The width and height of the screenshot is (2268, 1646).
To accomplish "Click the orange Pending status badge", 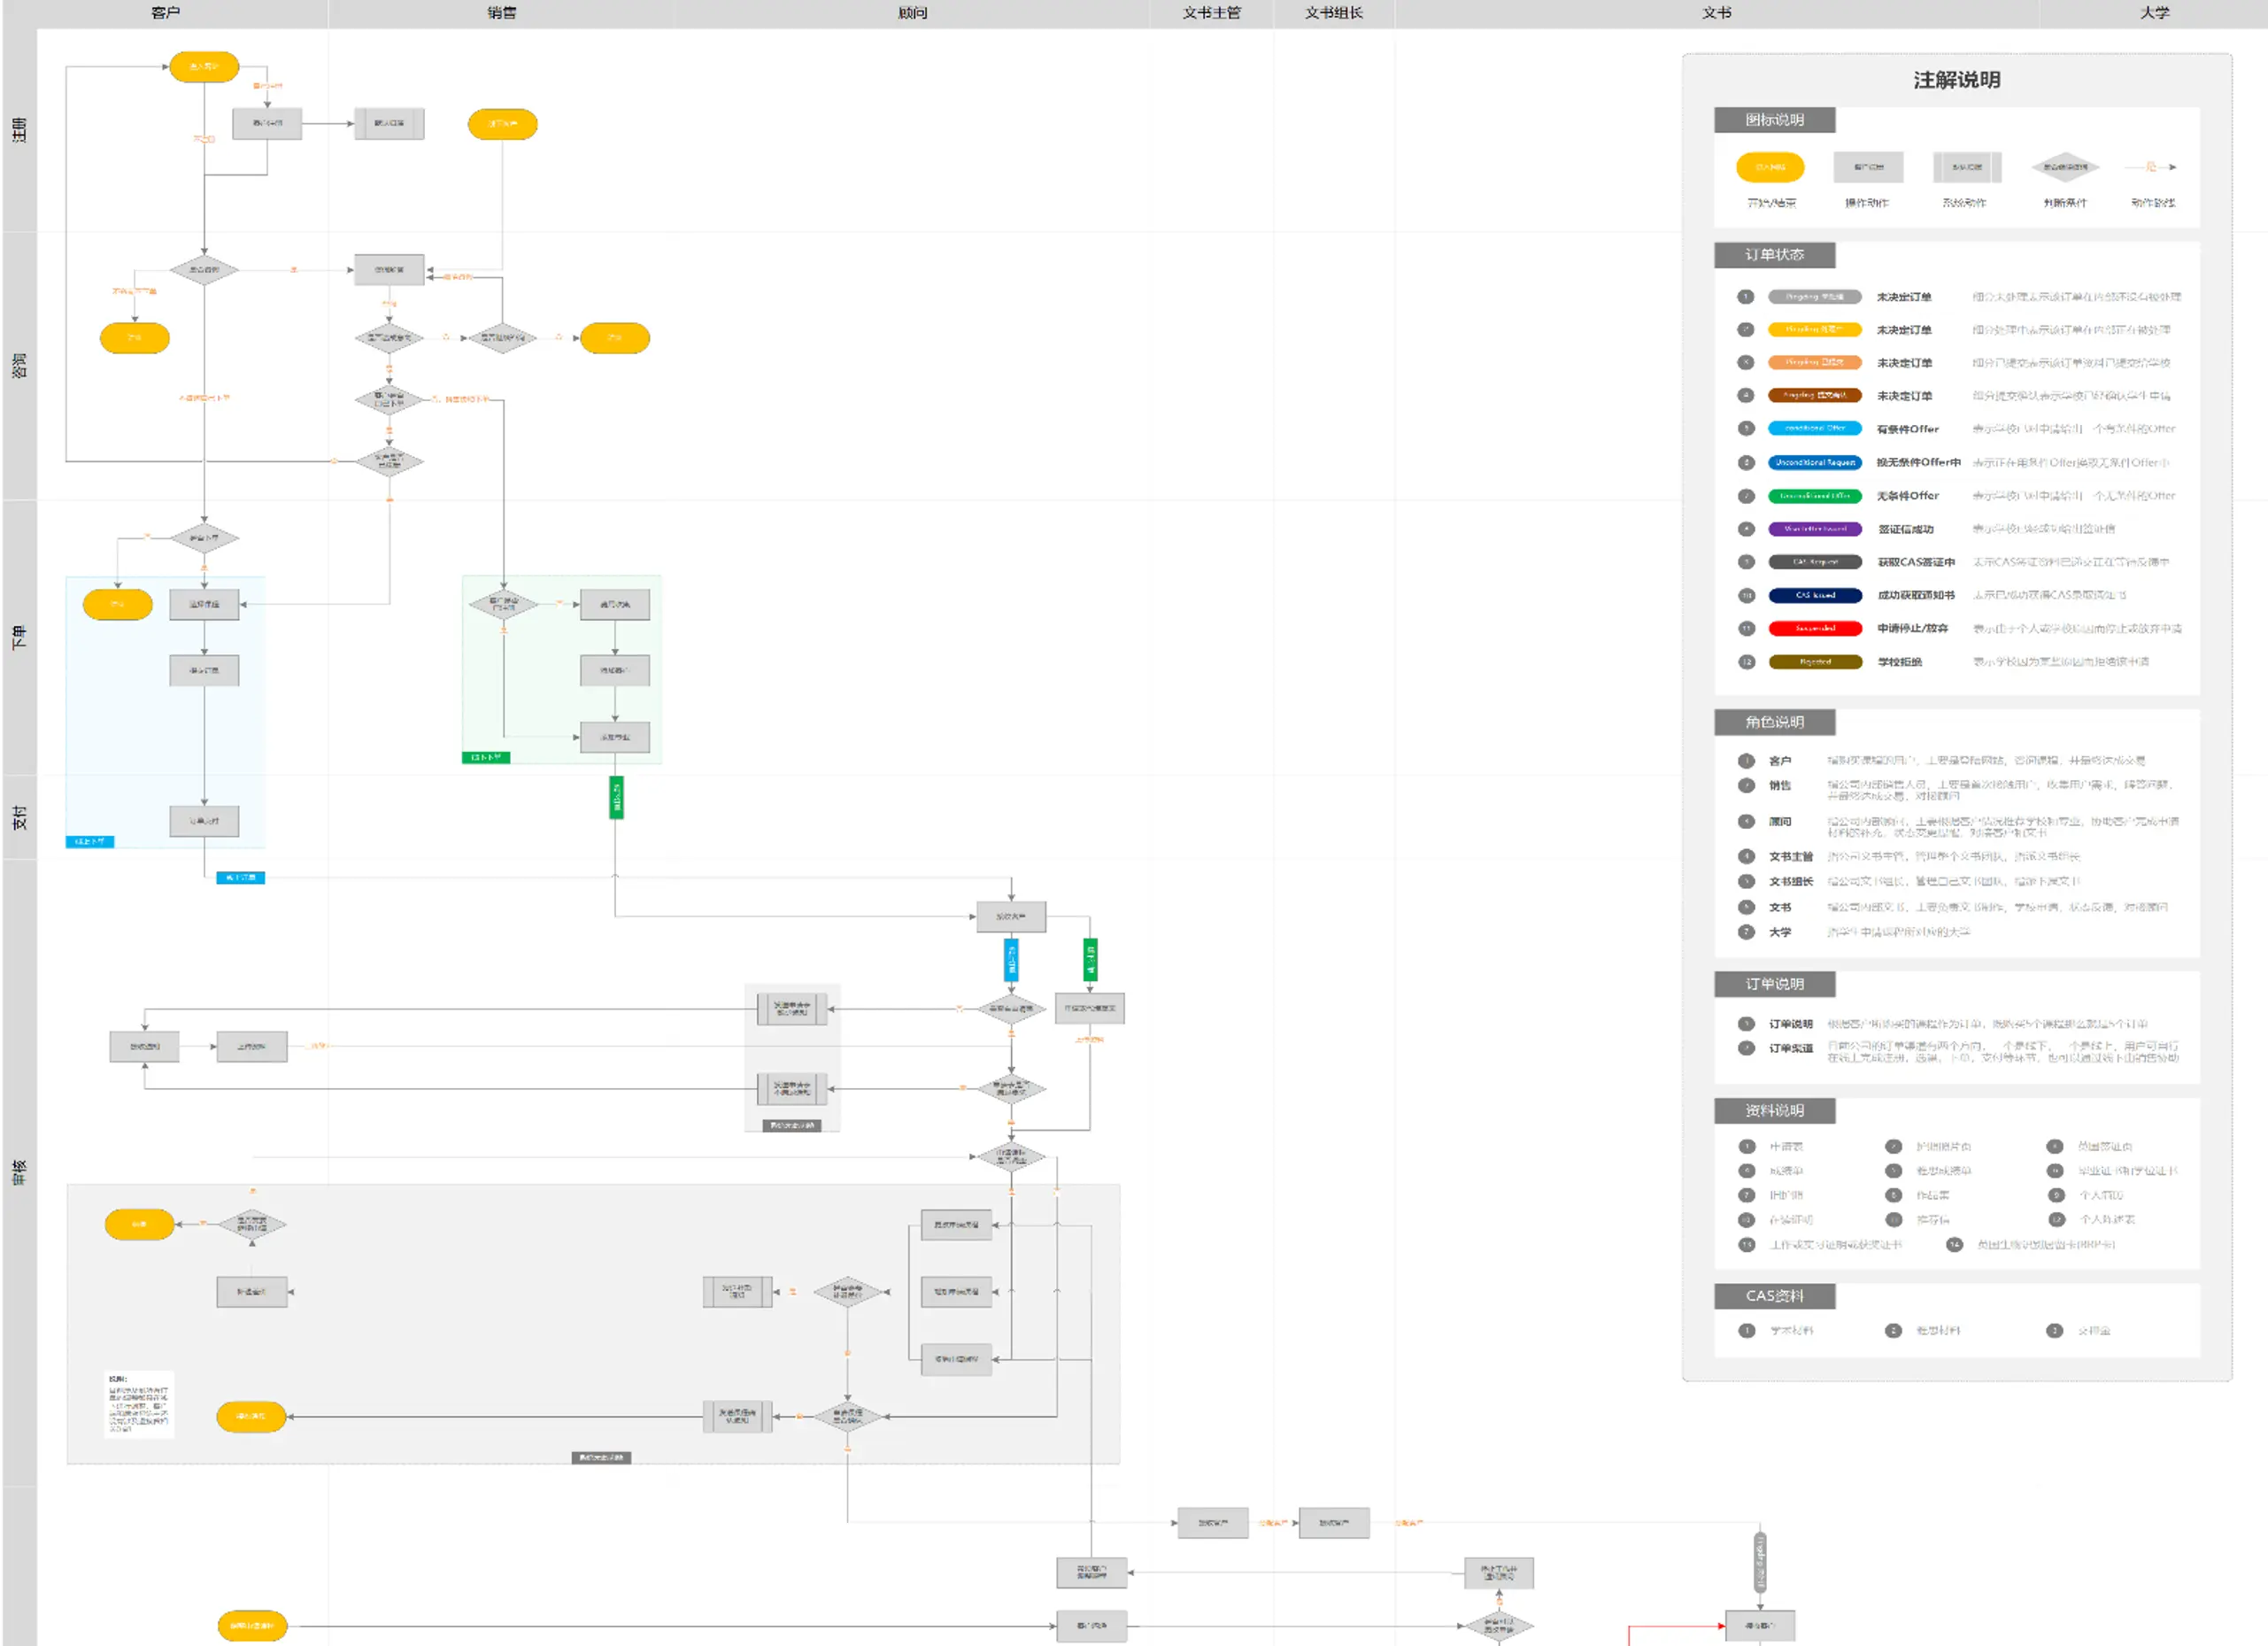I will (1815, 363).
